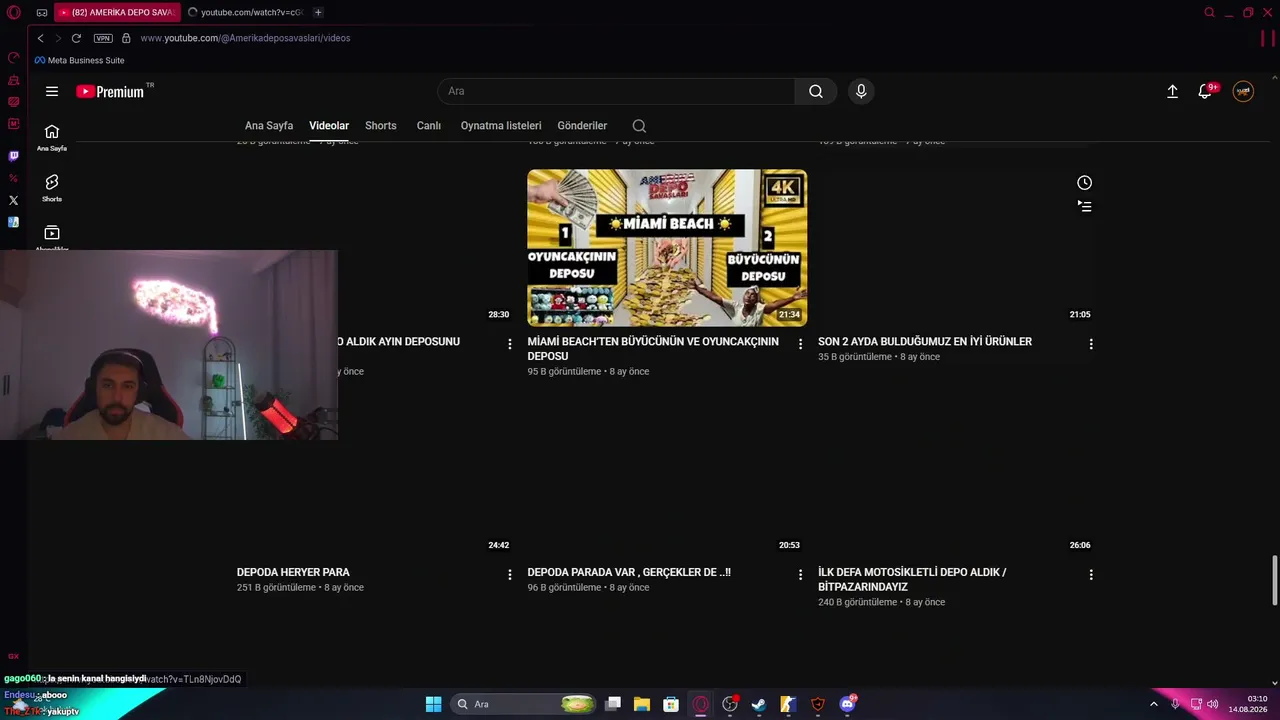Image resolution: width=1280 pixels, height=720 pixels.
Task: Click the Windows taskbar search box
Action: pos(524,704)
